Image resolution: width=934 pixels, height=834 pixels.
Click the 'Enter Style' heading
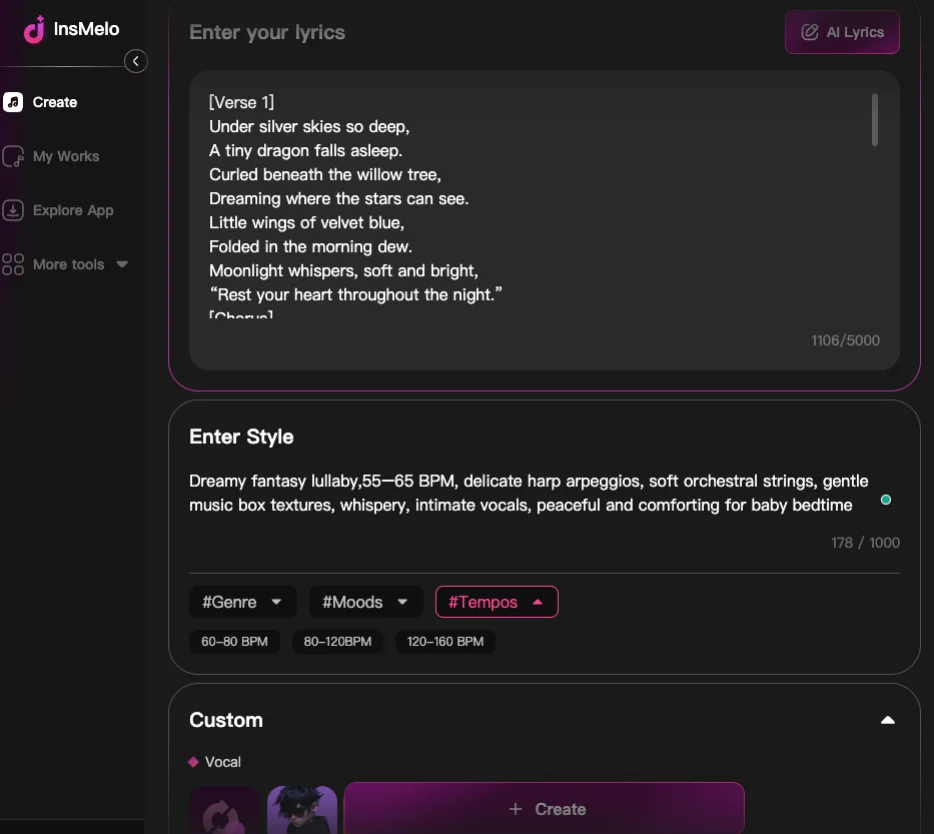[241, 437]
